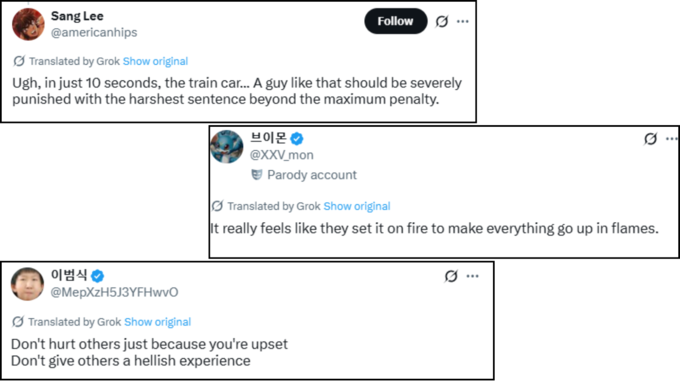Image resolution: width=680 pixels, height=383 pixels.
Task: Click the Sang Lee display name
Action: pos(77,16)
